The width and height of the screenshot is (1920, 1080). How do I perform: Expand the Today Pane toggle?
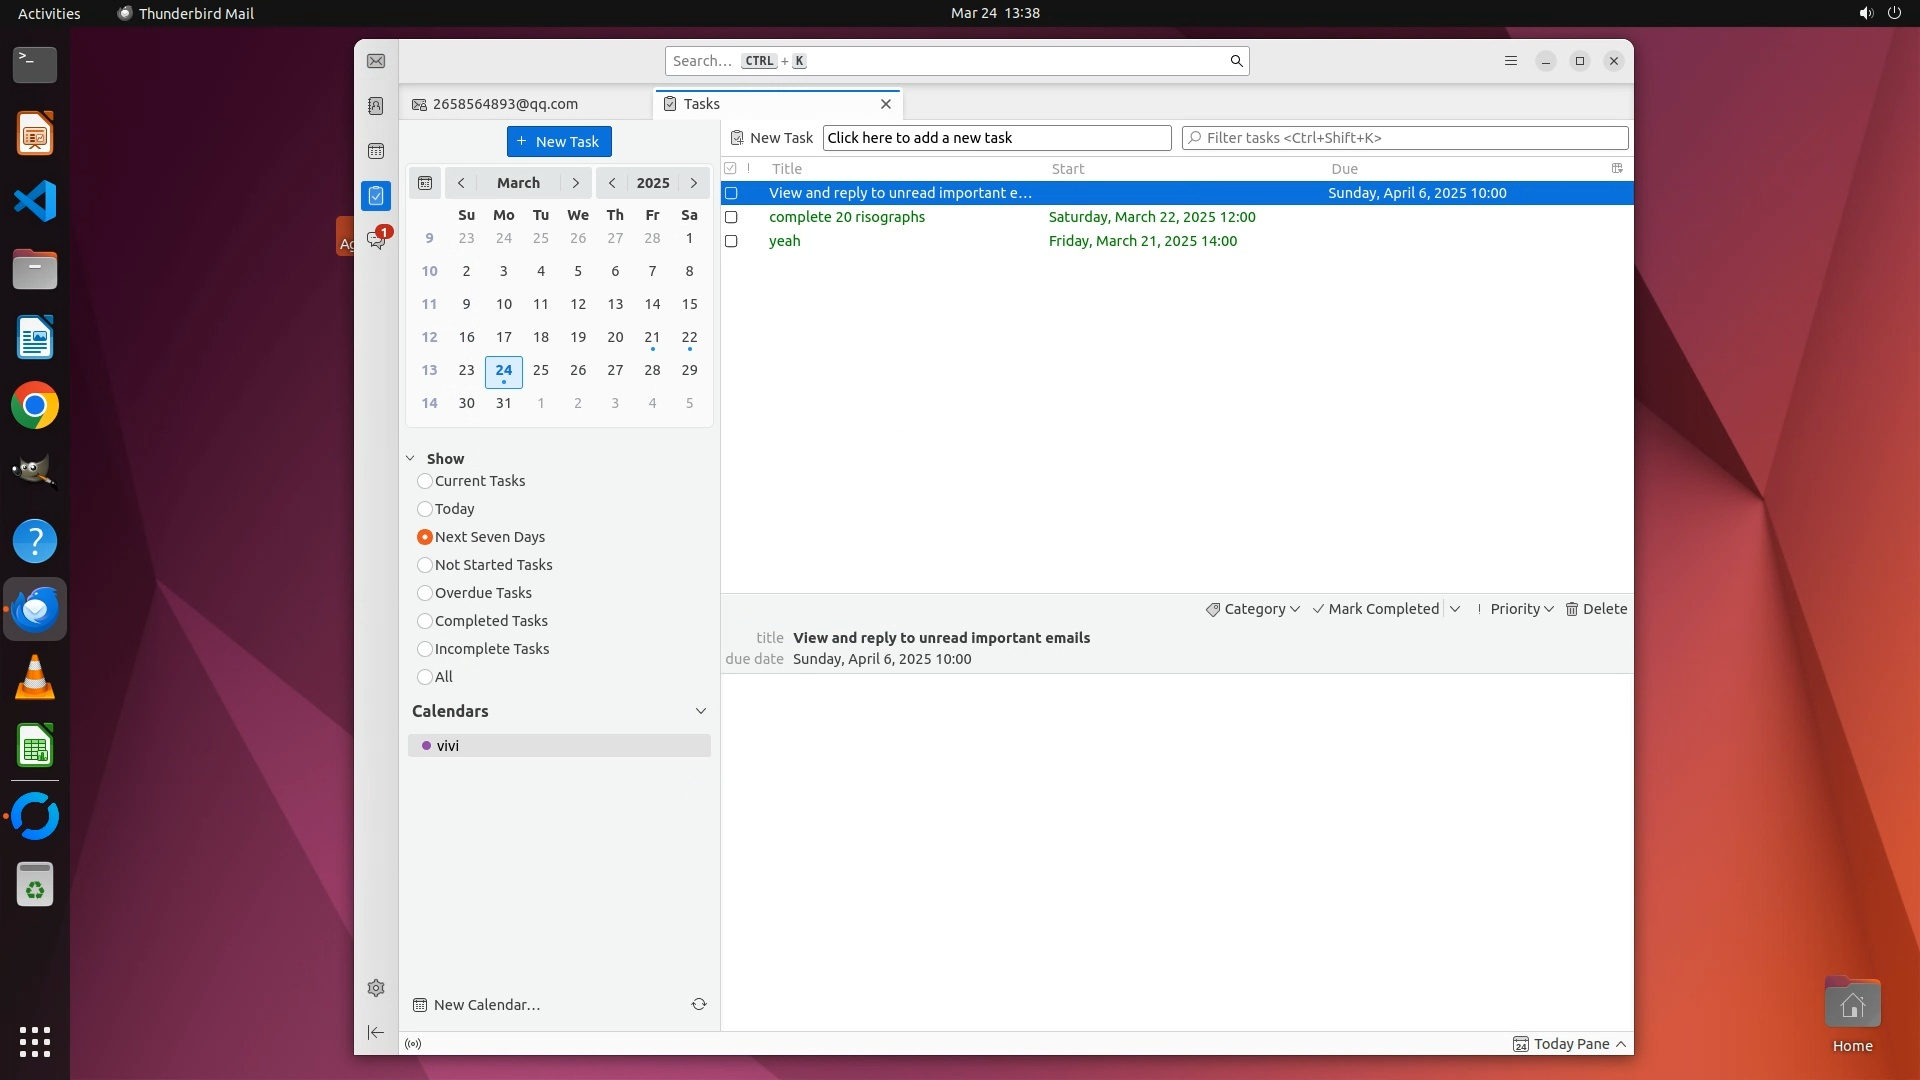coord(1570,1044)
